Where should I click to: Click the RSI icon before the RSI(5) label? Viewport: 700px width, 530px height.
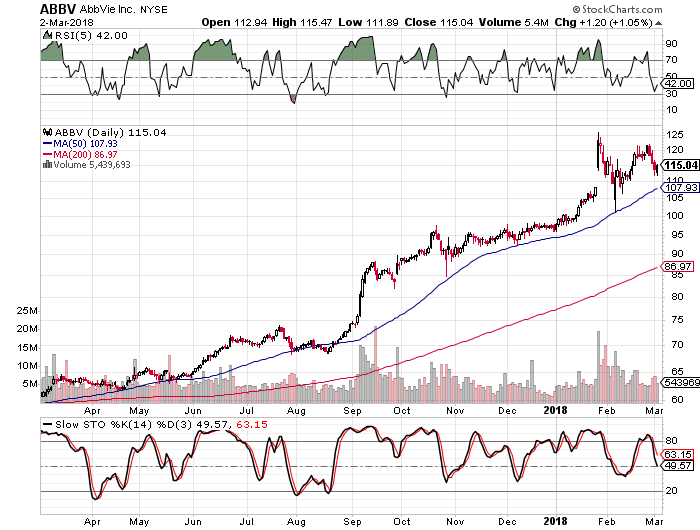click(48, 35)
